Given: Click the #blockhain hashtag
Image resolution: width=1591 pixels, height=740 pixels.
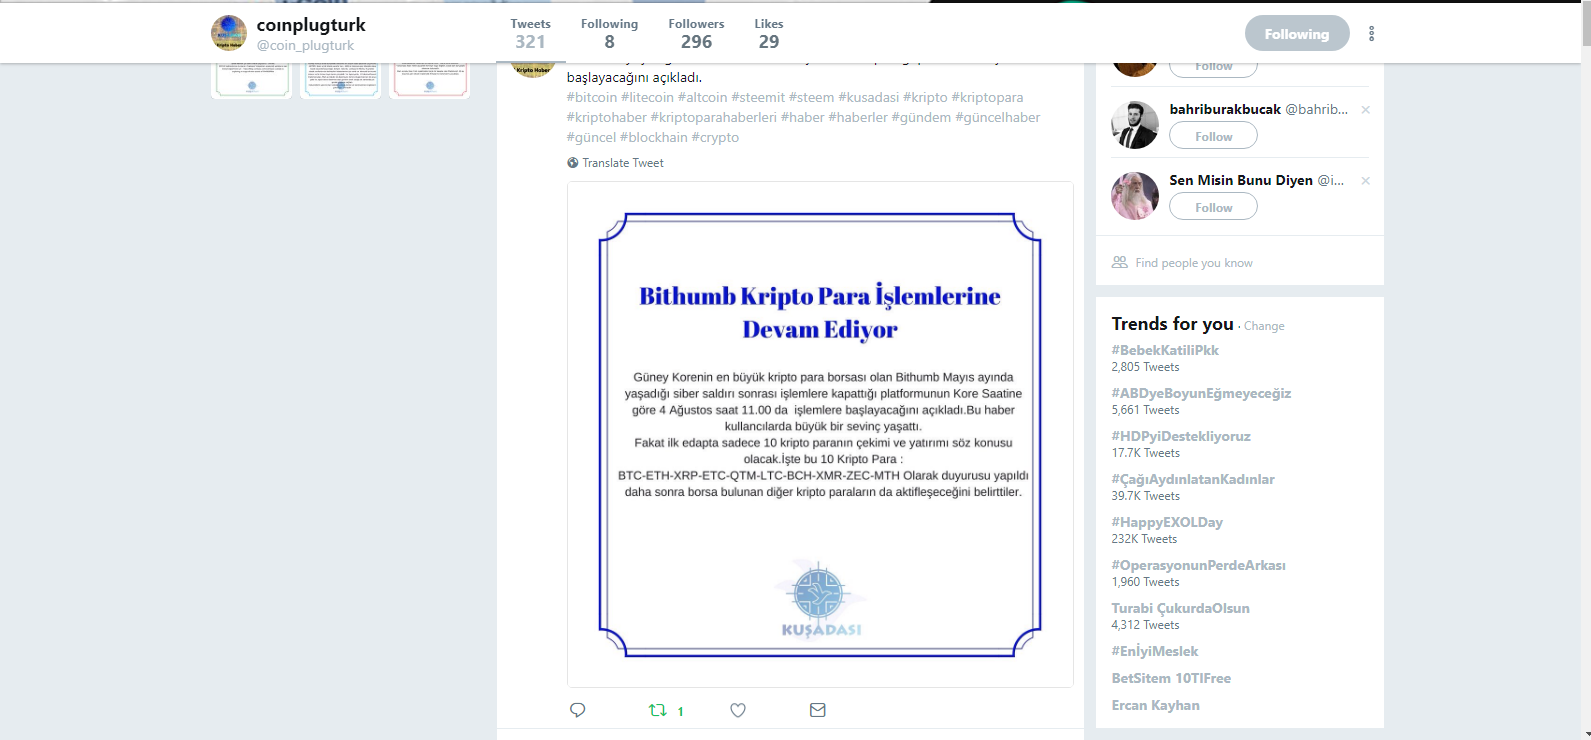Looking at the screenshot, I should click(x=654, y=137).
